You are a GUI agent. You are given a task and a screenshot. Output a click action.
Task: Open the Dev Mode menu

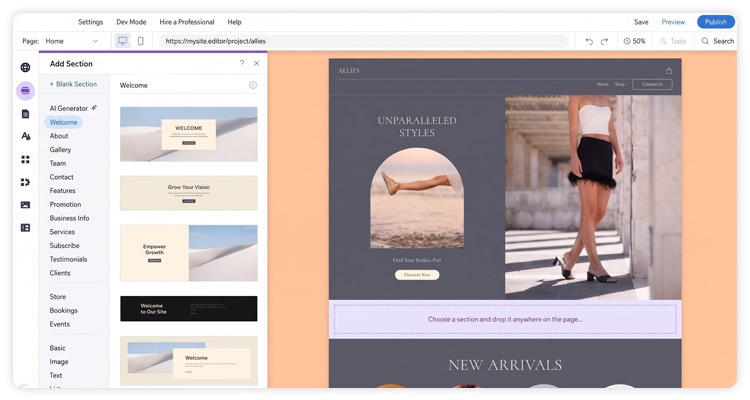point(131,22)
